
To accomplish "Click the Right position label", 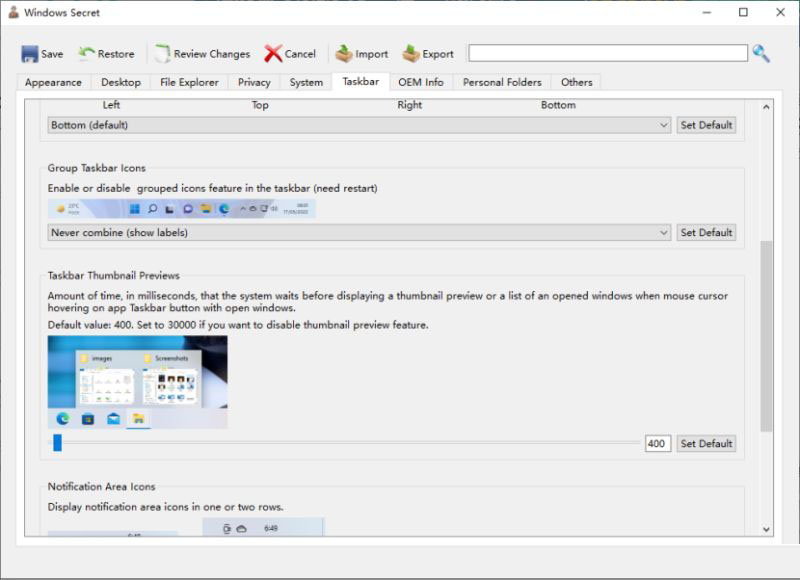I will click(410, 105).
